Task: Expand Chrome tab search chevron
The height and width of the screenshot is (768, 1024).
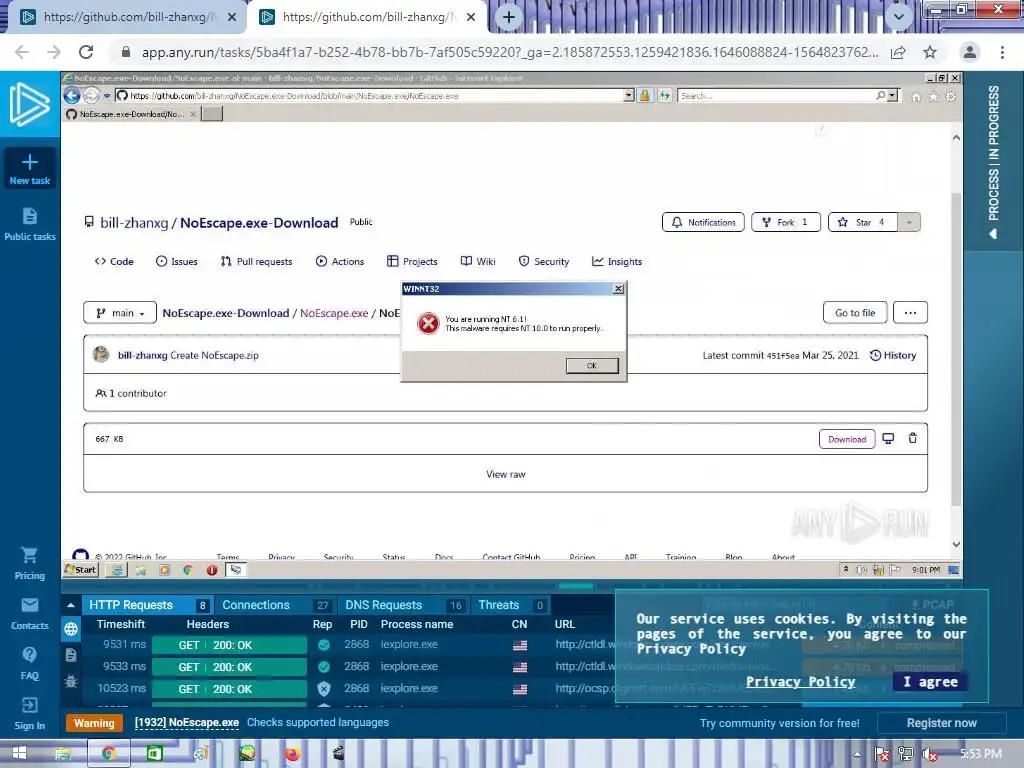Action: pos(899,17)
